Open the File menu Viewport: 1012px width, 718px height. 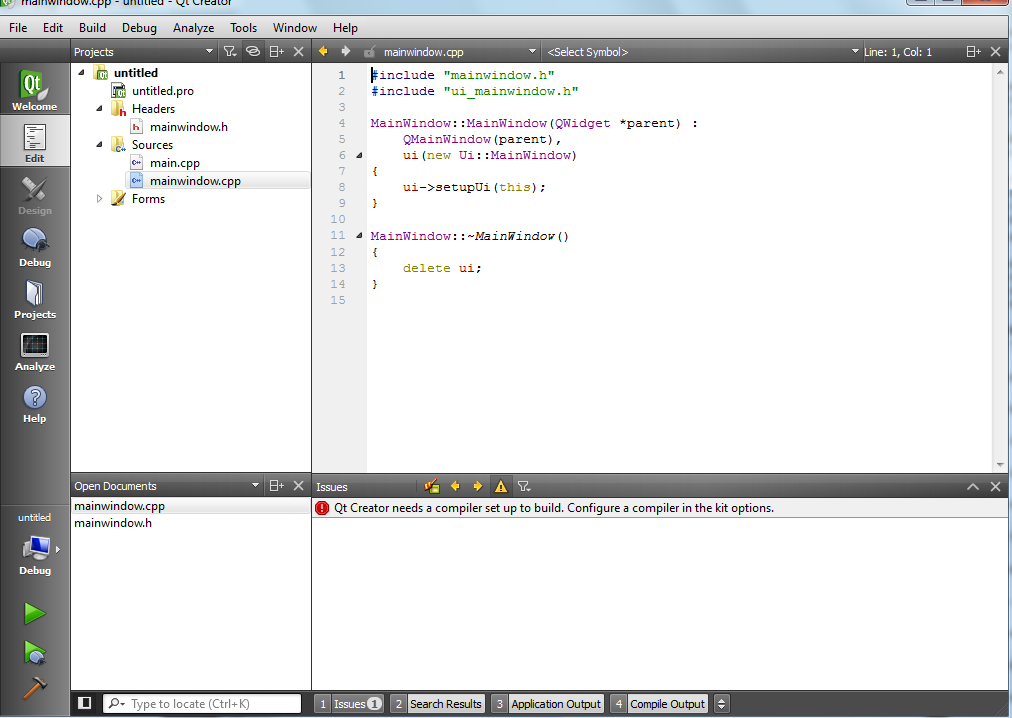click(x=18, y=28)
